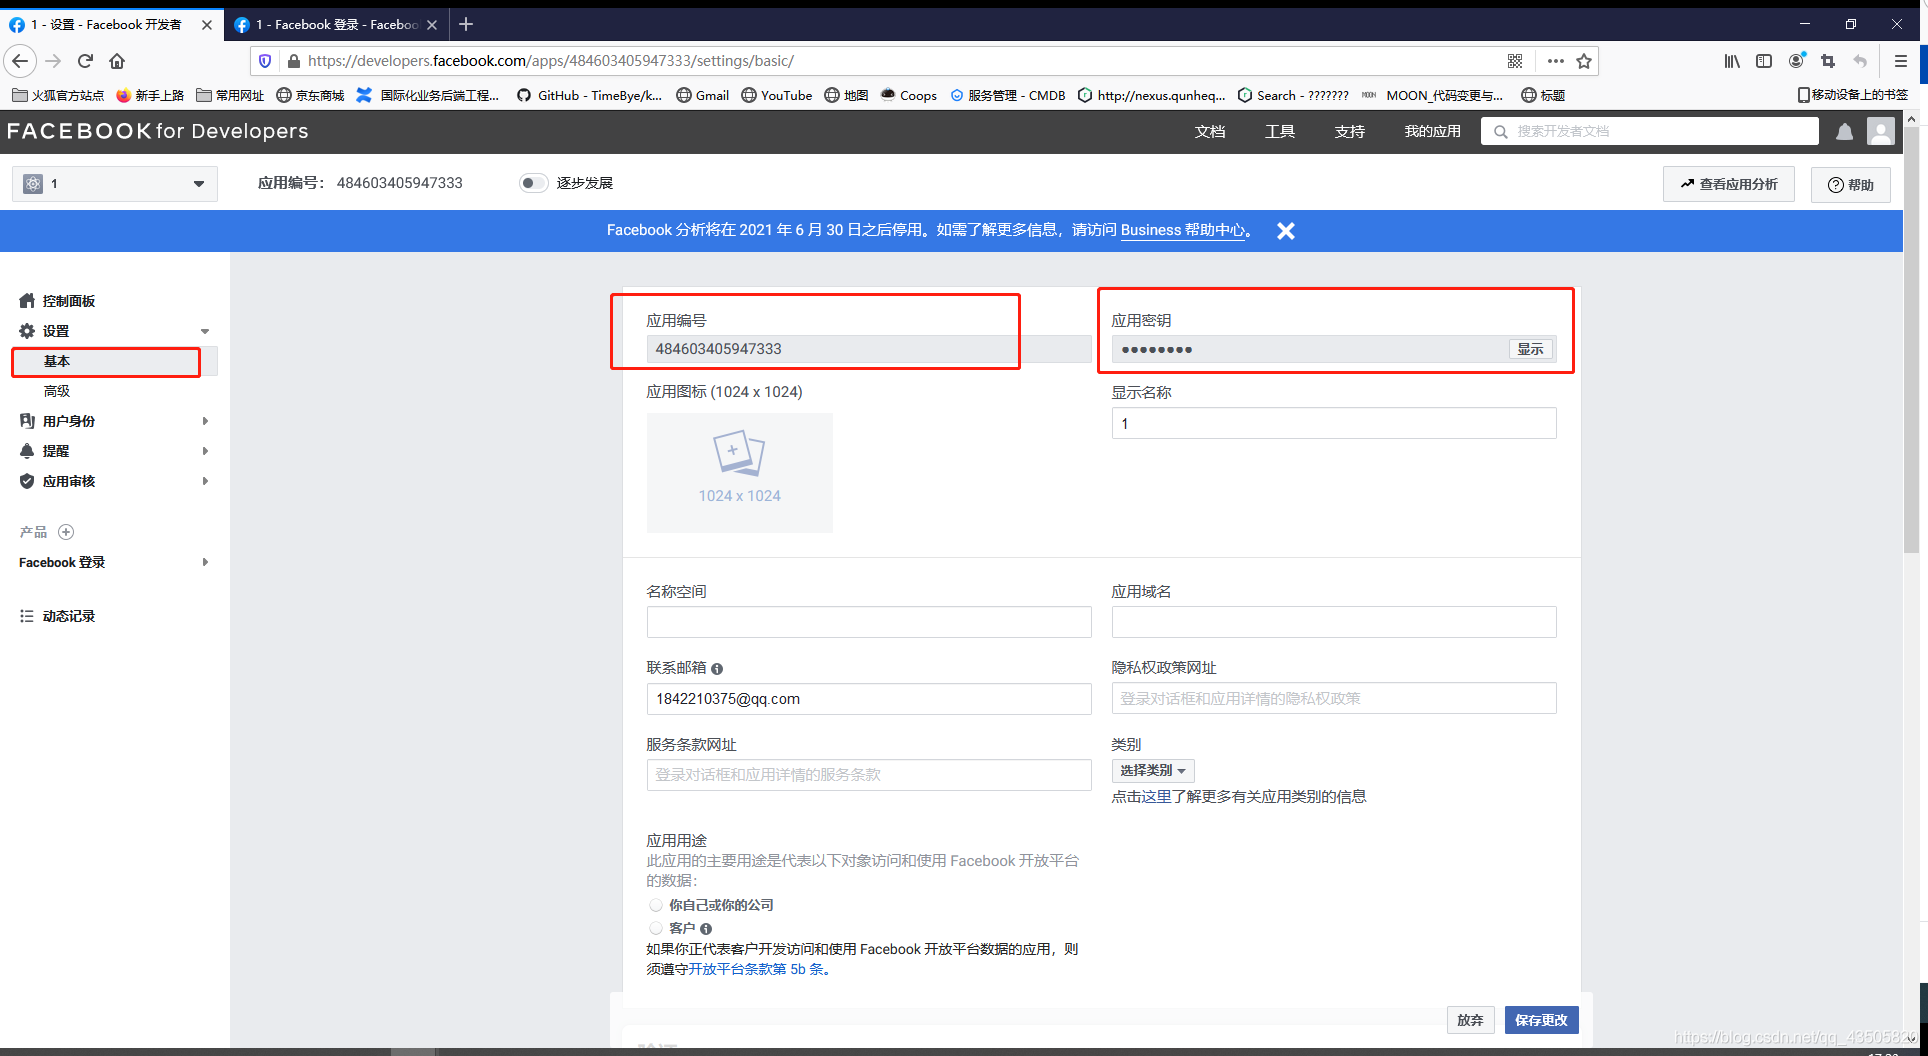Click 查看应用分析 button

coord(1729,184)
